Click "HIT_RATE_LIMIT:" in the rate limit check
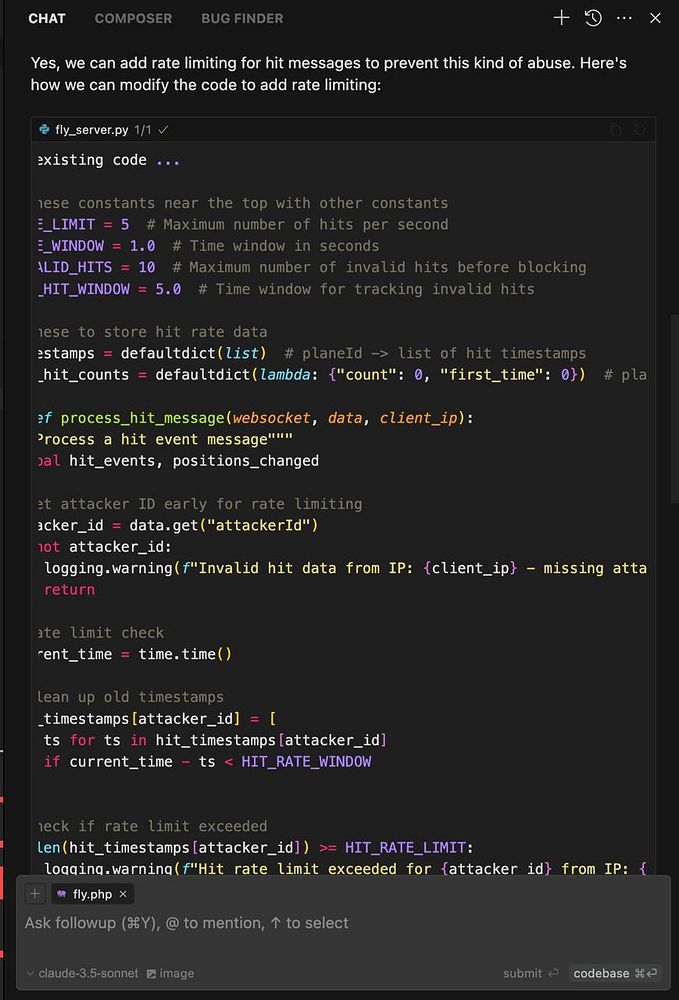 point(409,847)
